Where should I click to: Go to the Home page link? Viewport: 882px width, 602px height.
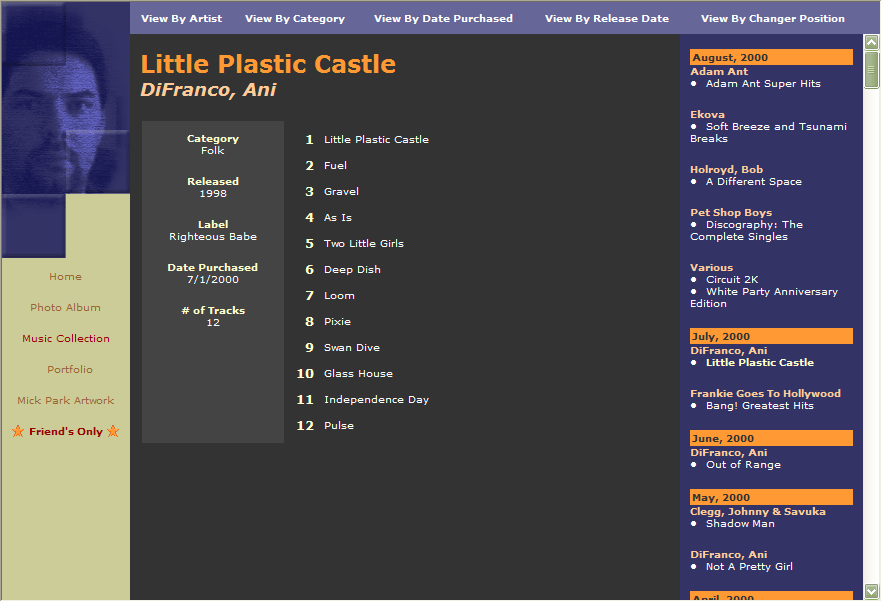point(65,277)
